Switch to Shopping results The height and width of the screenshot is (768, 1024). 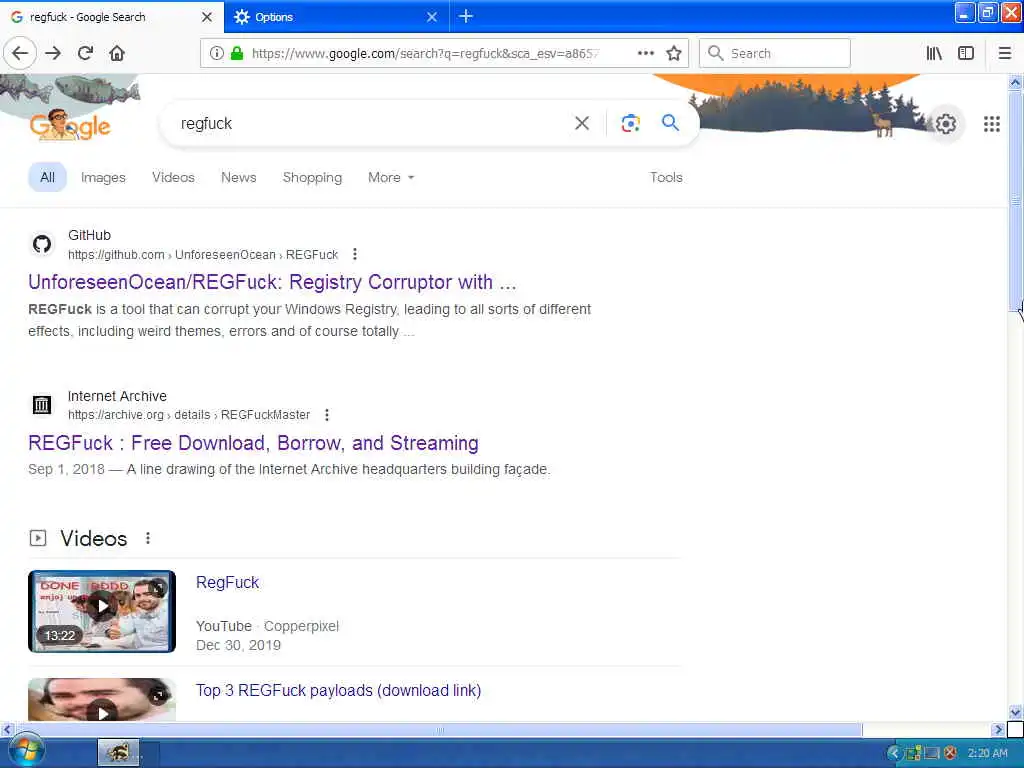(312, 177)
